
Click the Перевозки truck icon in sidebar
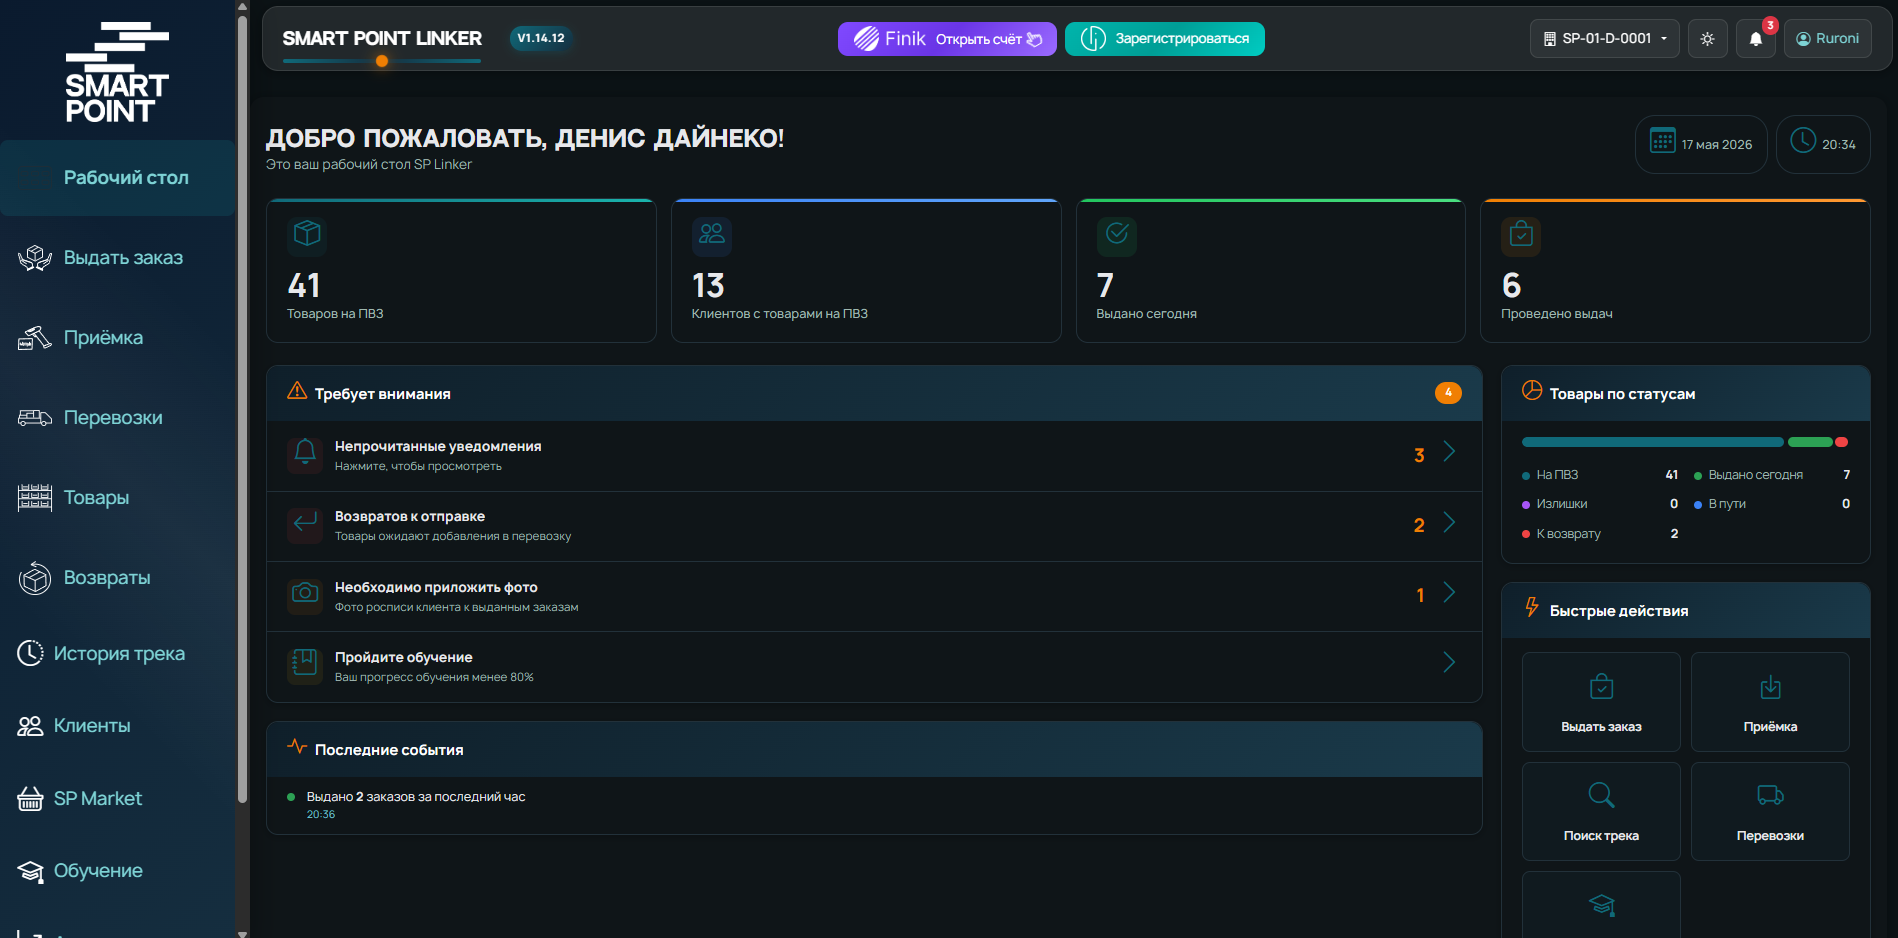[x=35, y=418]
